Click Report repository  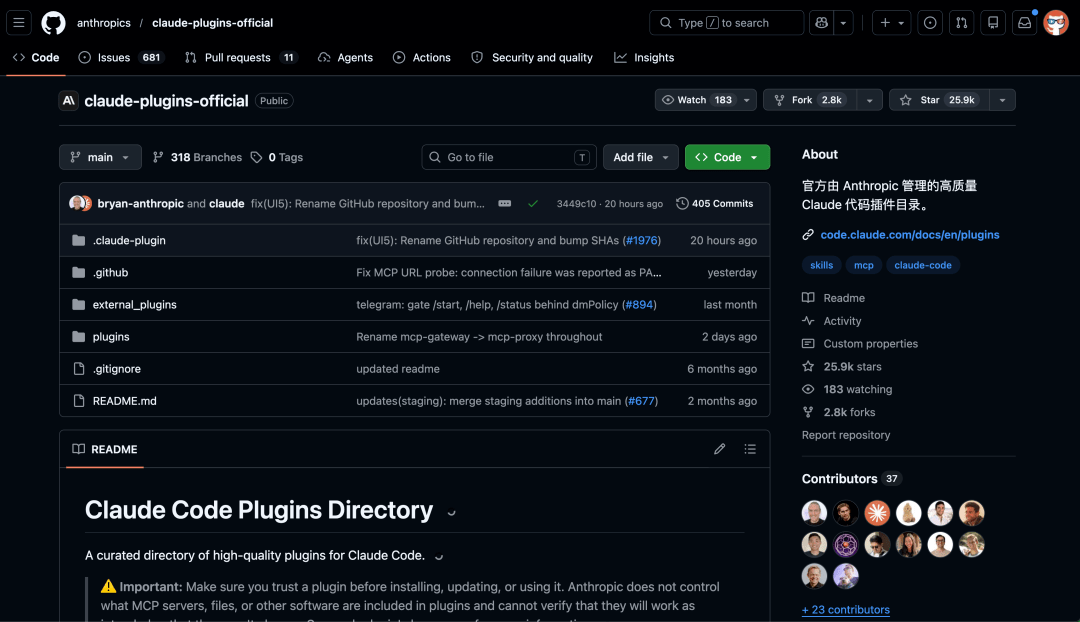(x=846, y=435)
